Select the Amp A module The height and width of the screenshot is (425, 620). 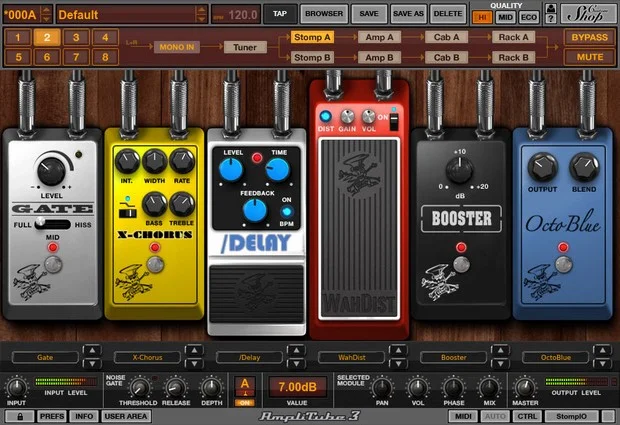click(380, 37)
